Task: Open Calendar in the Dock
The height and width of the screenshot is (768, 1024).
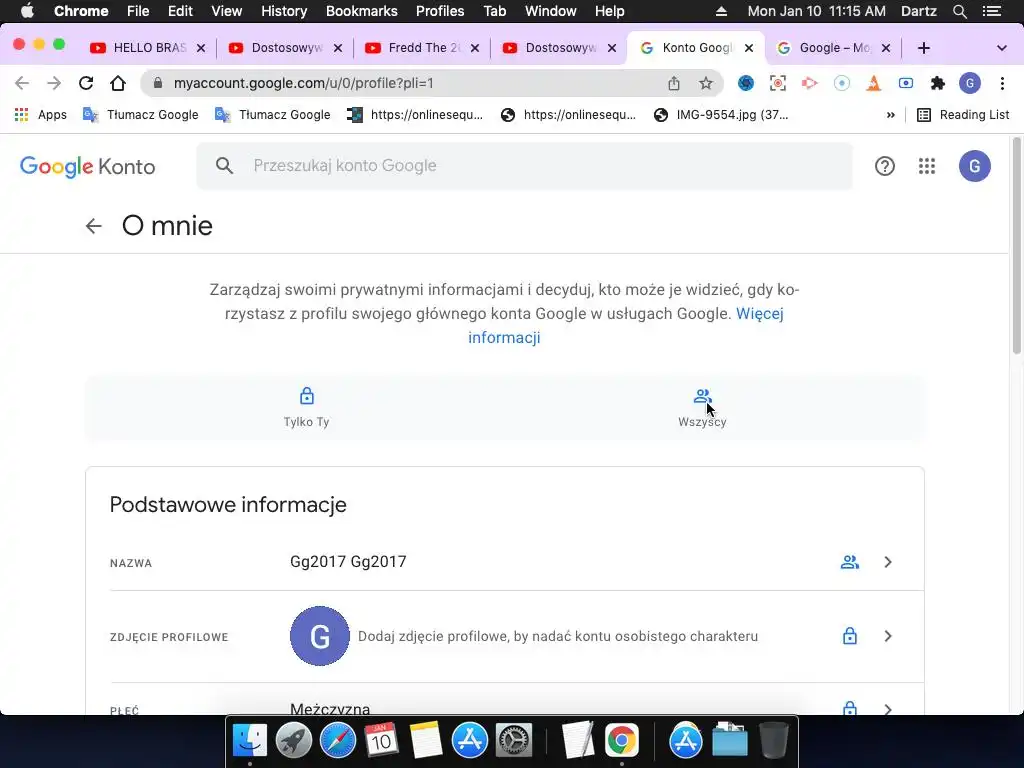Action: pos(381,741)
